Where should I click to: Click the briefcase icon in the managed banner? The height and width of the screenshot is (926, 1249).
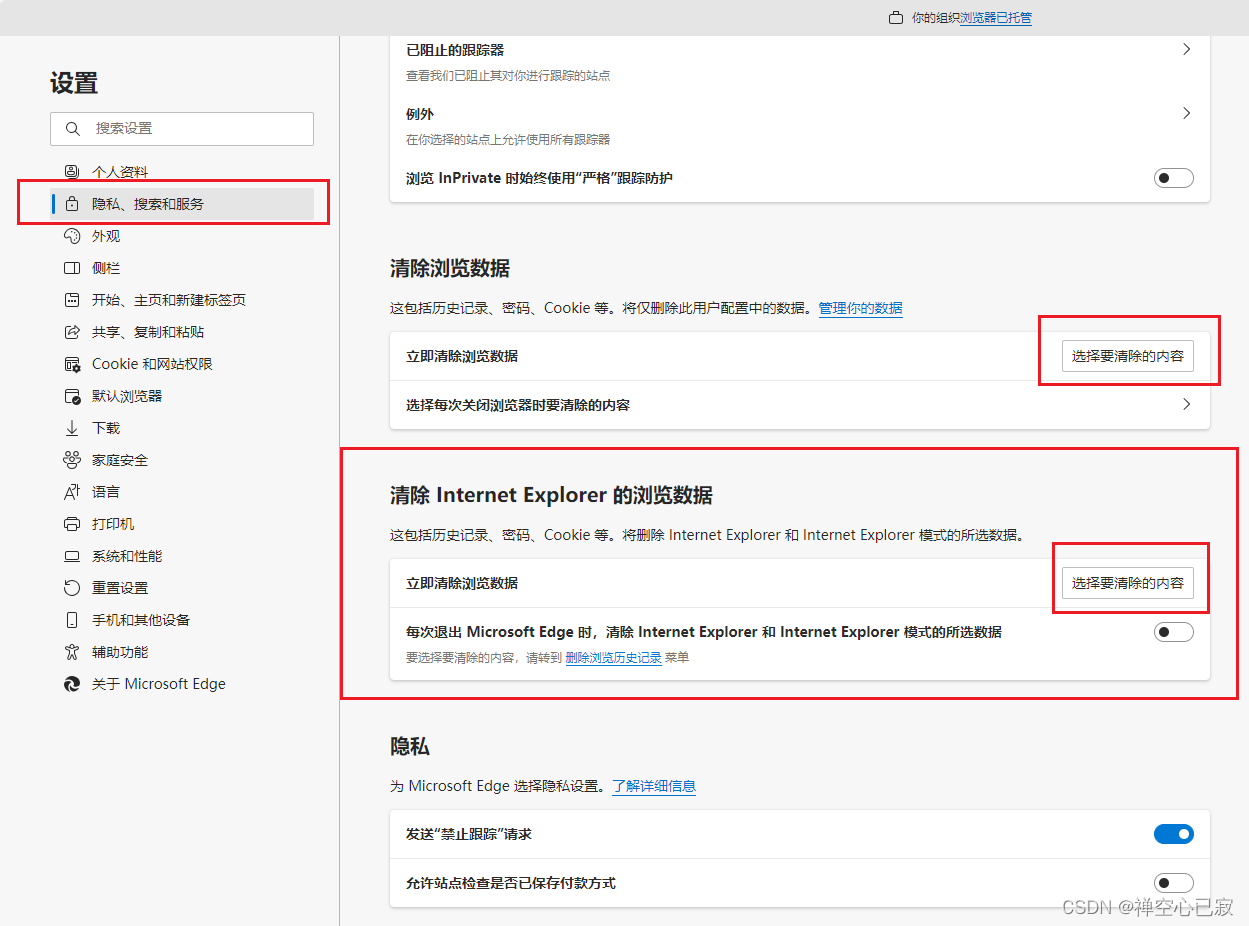coord(896,18)
